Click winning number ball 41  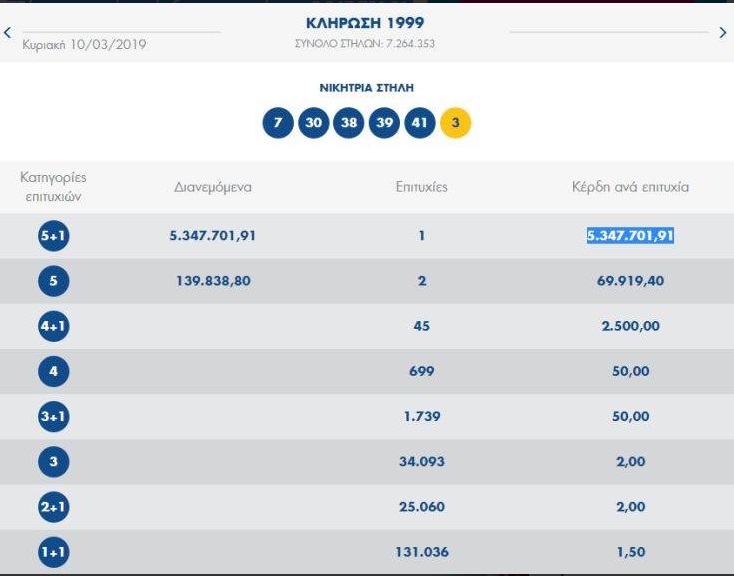click(x=420, y=123)
